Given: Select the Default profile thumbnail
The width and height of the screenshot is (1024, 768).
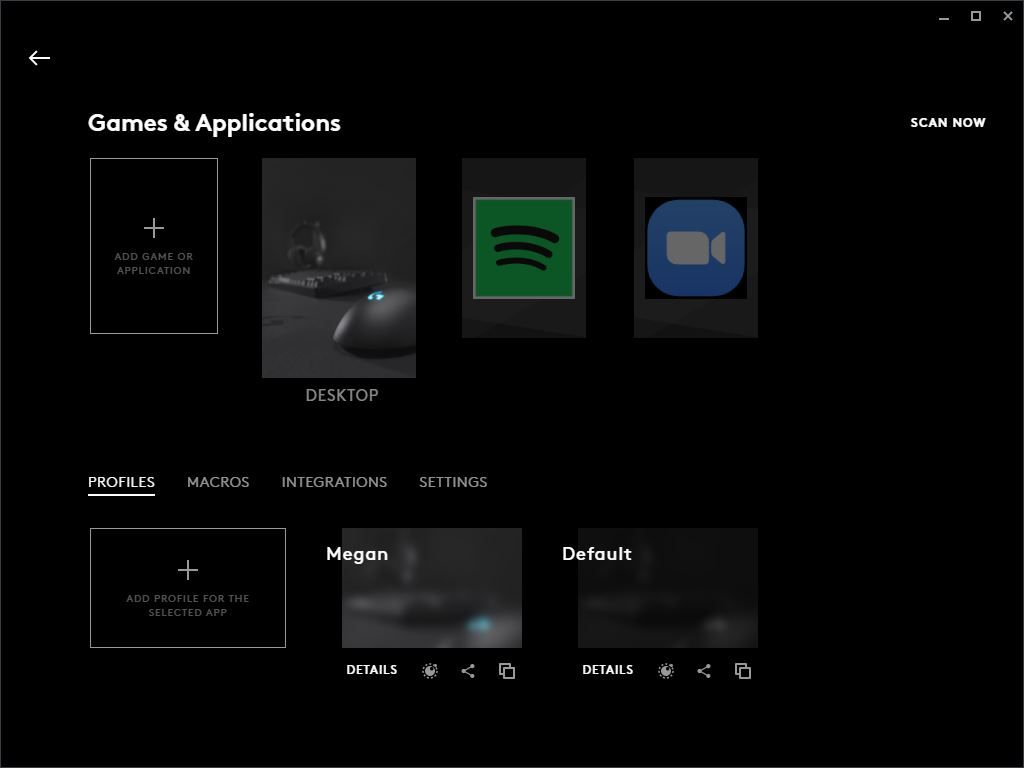Looking at the screenshot, I should coord(667,588).
